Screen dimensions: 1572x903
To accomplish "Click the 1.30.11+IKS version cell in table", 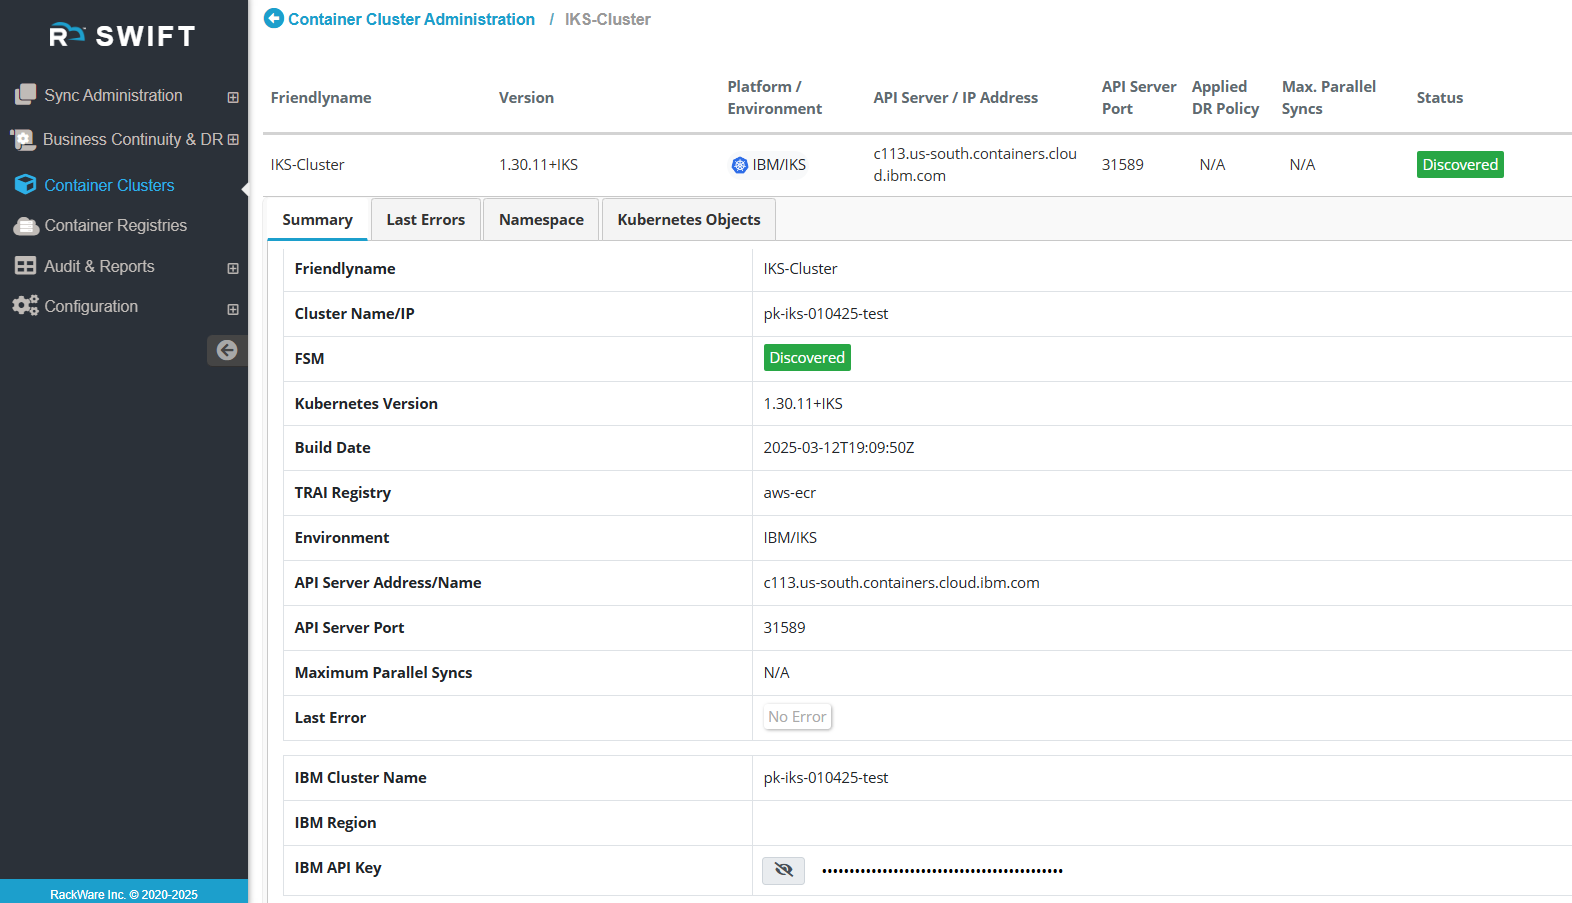I will (538, 165).
